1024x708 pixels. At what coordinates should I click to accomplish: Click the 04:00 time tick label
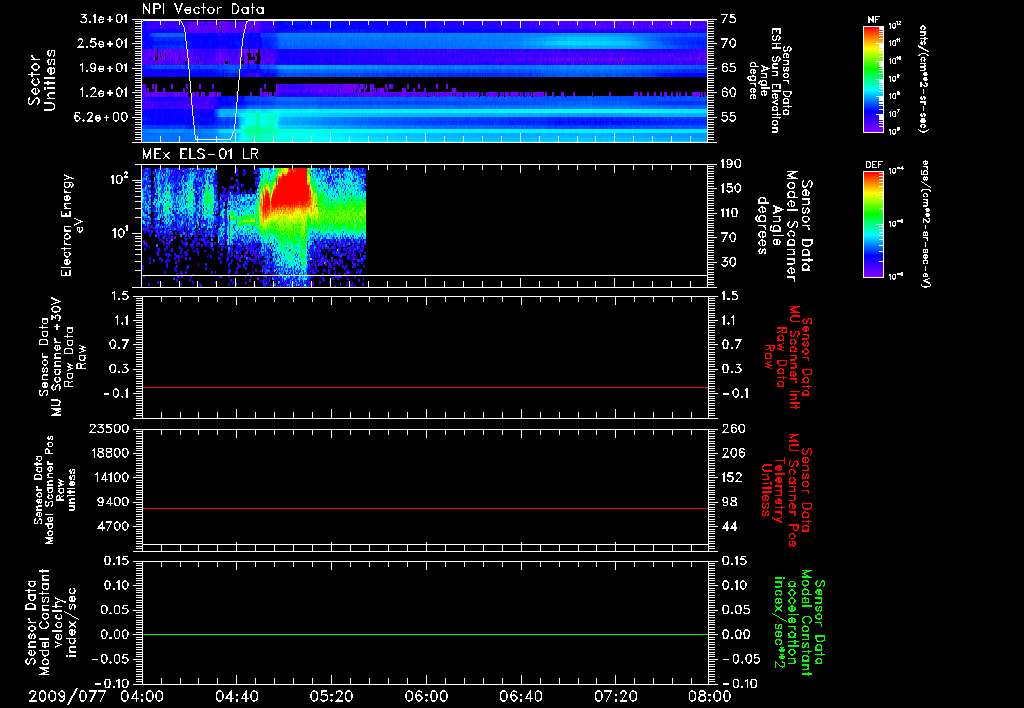click(x=141, y=696)
